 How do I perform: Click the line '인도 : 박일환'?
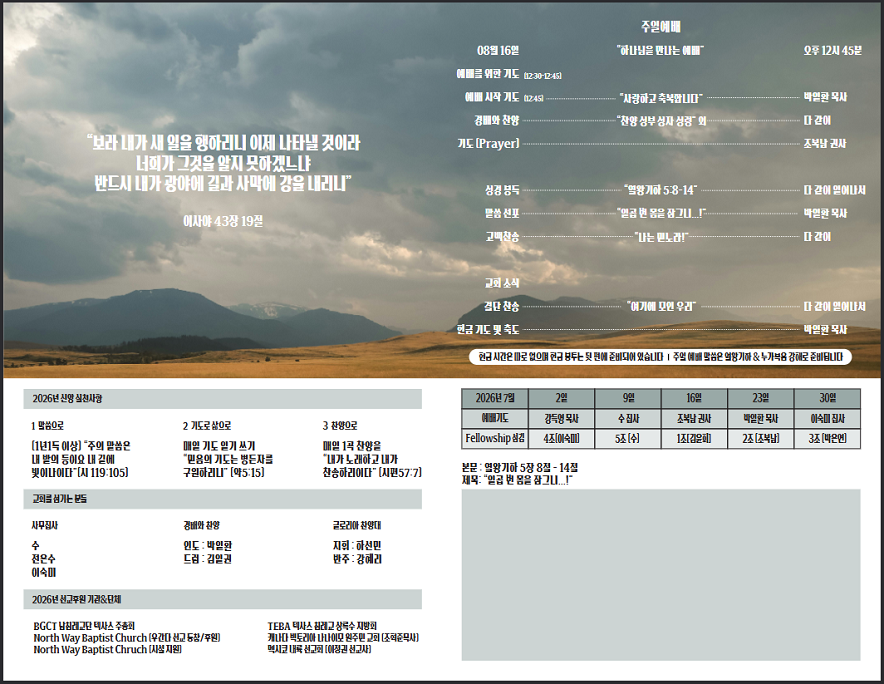(x=207, y=546)
